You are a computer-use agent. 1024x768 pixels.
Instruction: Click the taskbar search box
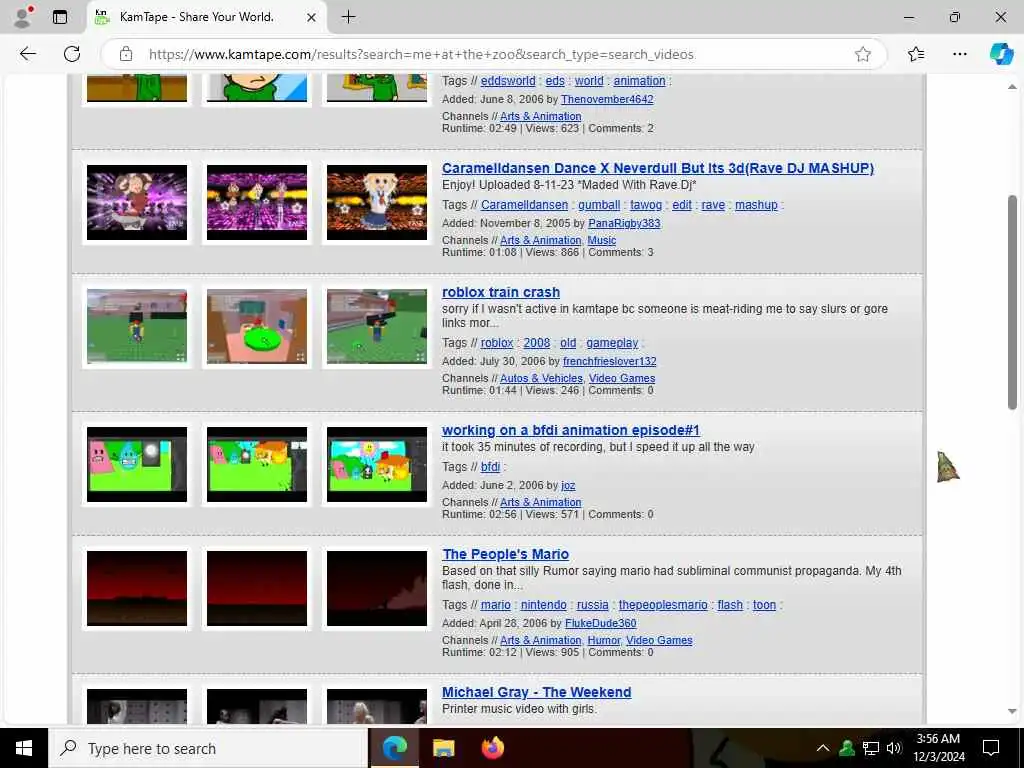(208, 748)
